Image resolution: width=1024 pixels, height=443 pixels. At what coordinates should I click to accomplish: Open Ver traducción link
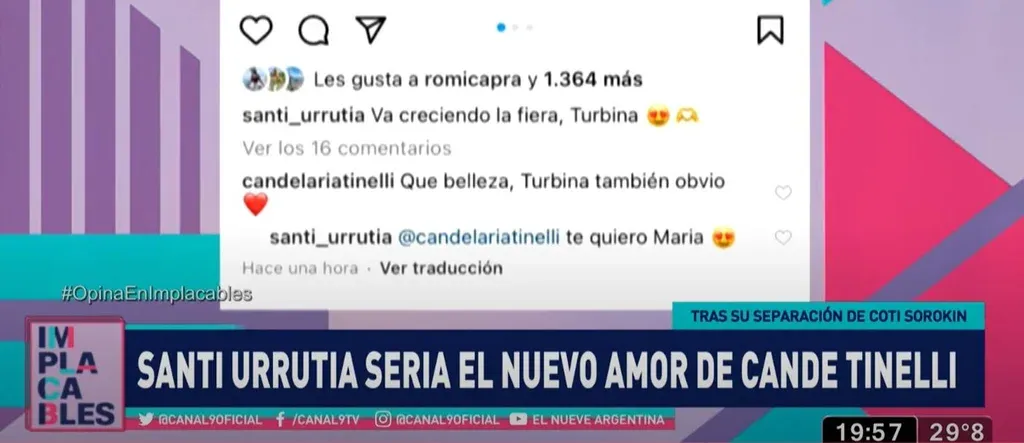(x=441, y=268)
